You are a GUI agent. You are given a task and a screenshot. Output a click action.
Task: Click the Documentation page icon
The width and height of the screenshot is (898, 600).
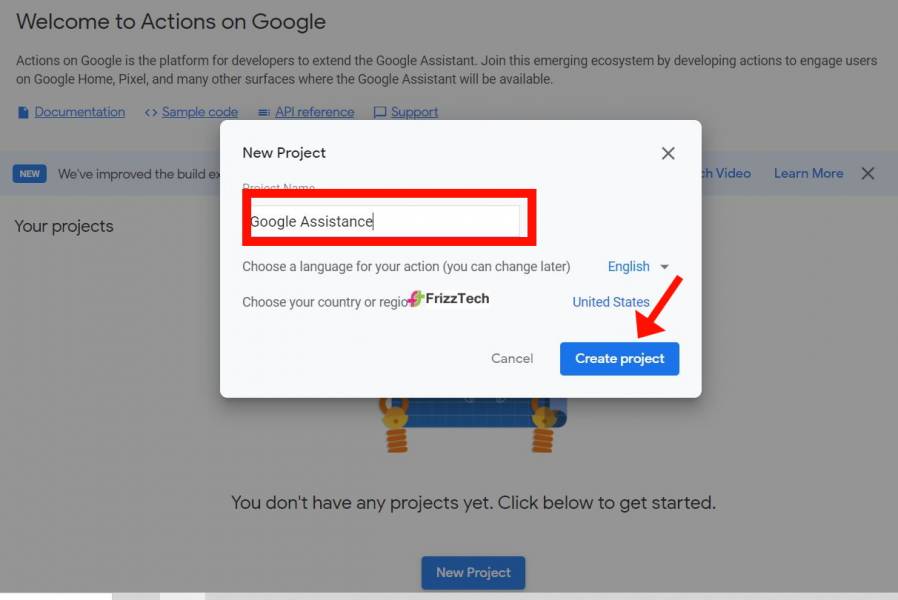coord(23,112)
